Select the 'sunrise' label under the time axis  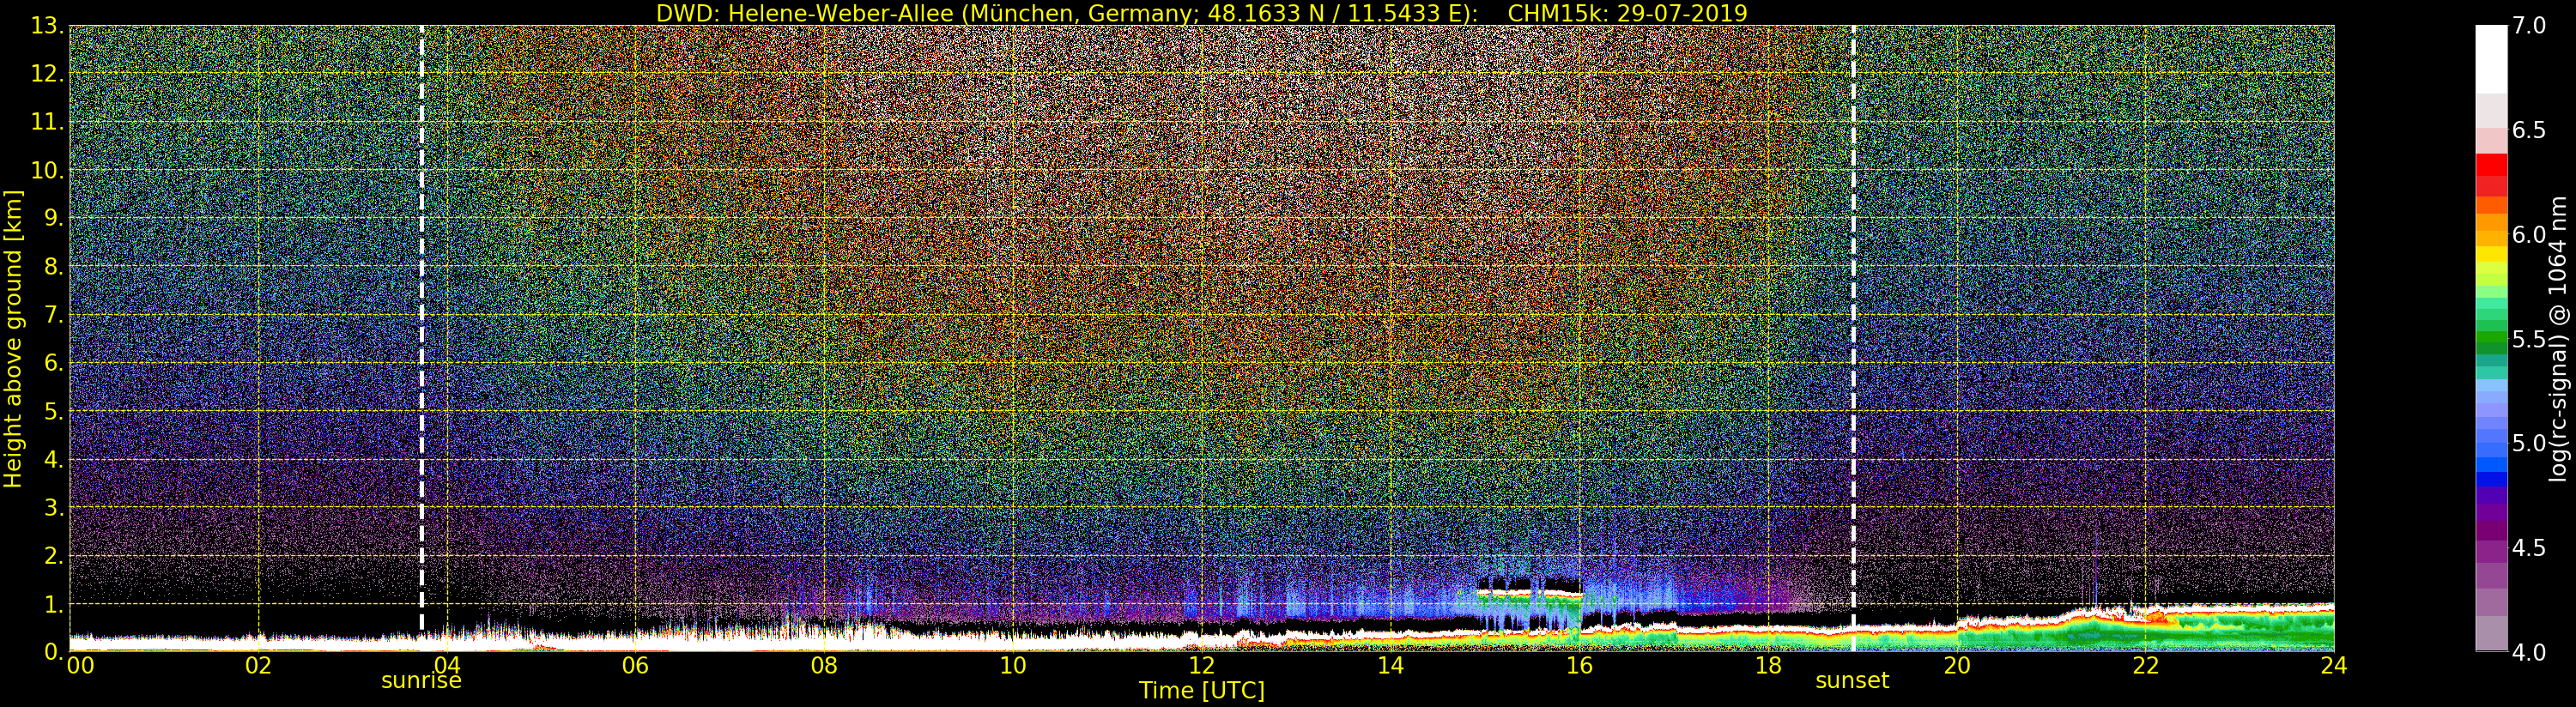(x=421, y=681)
